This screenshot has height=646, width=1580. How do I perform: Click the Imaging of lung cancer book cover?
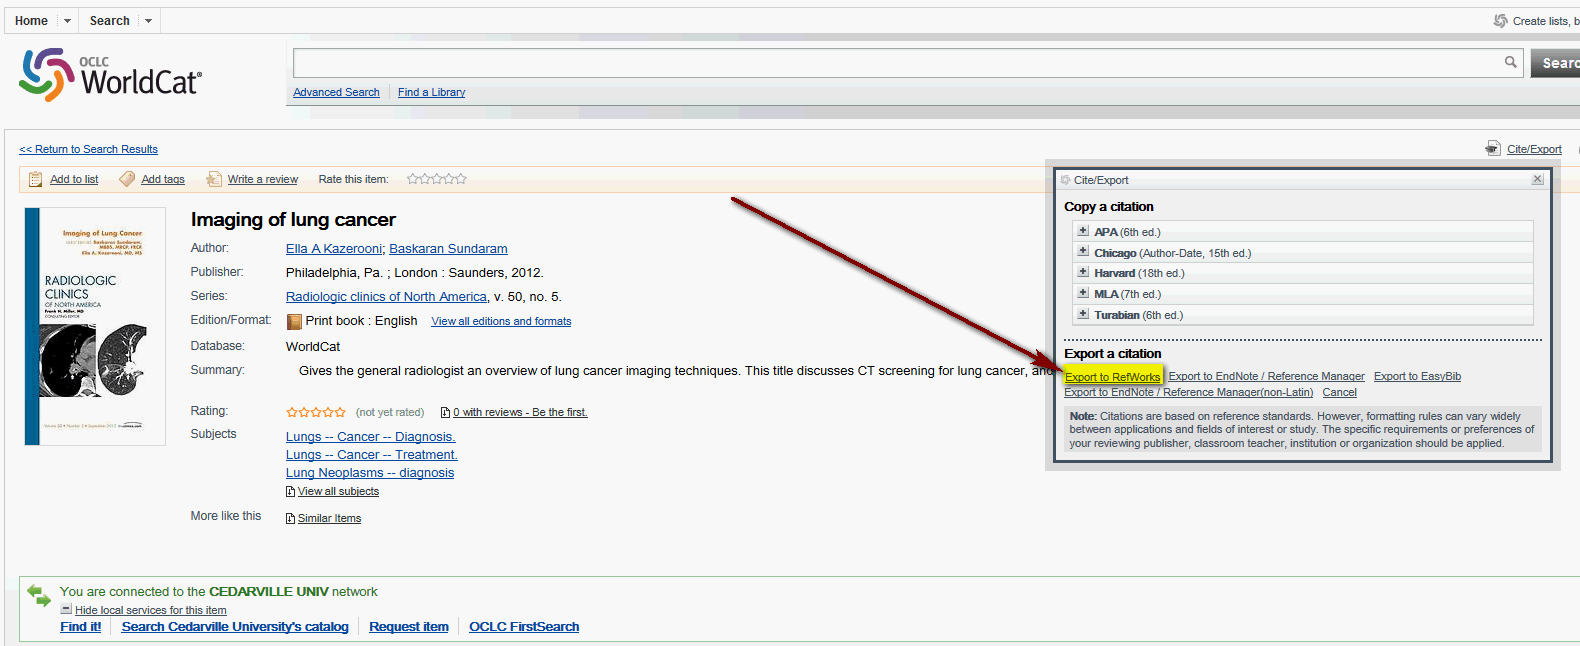95,326
